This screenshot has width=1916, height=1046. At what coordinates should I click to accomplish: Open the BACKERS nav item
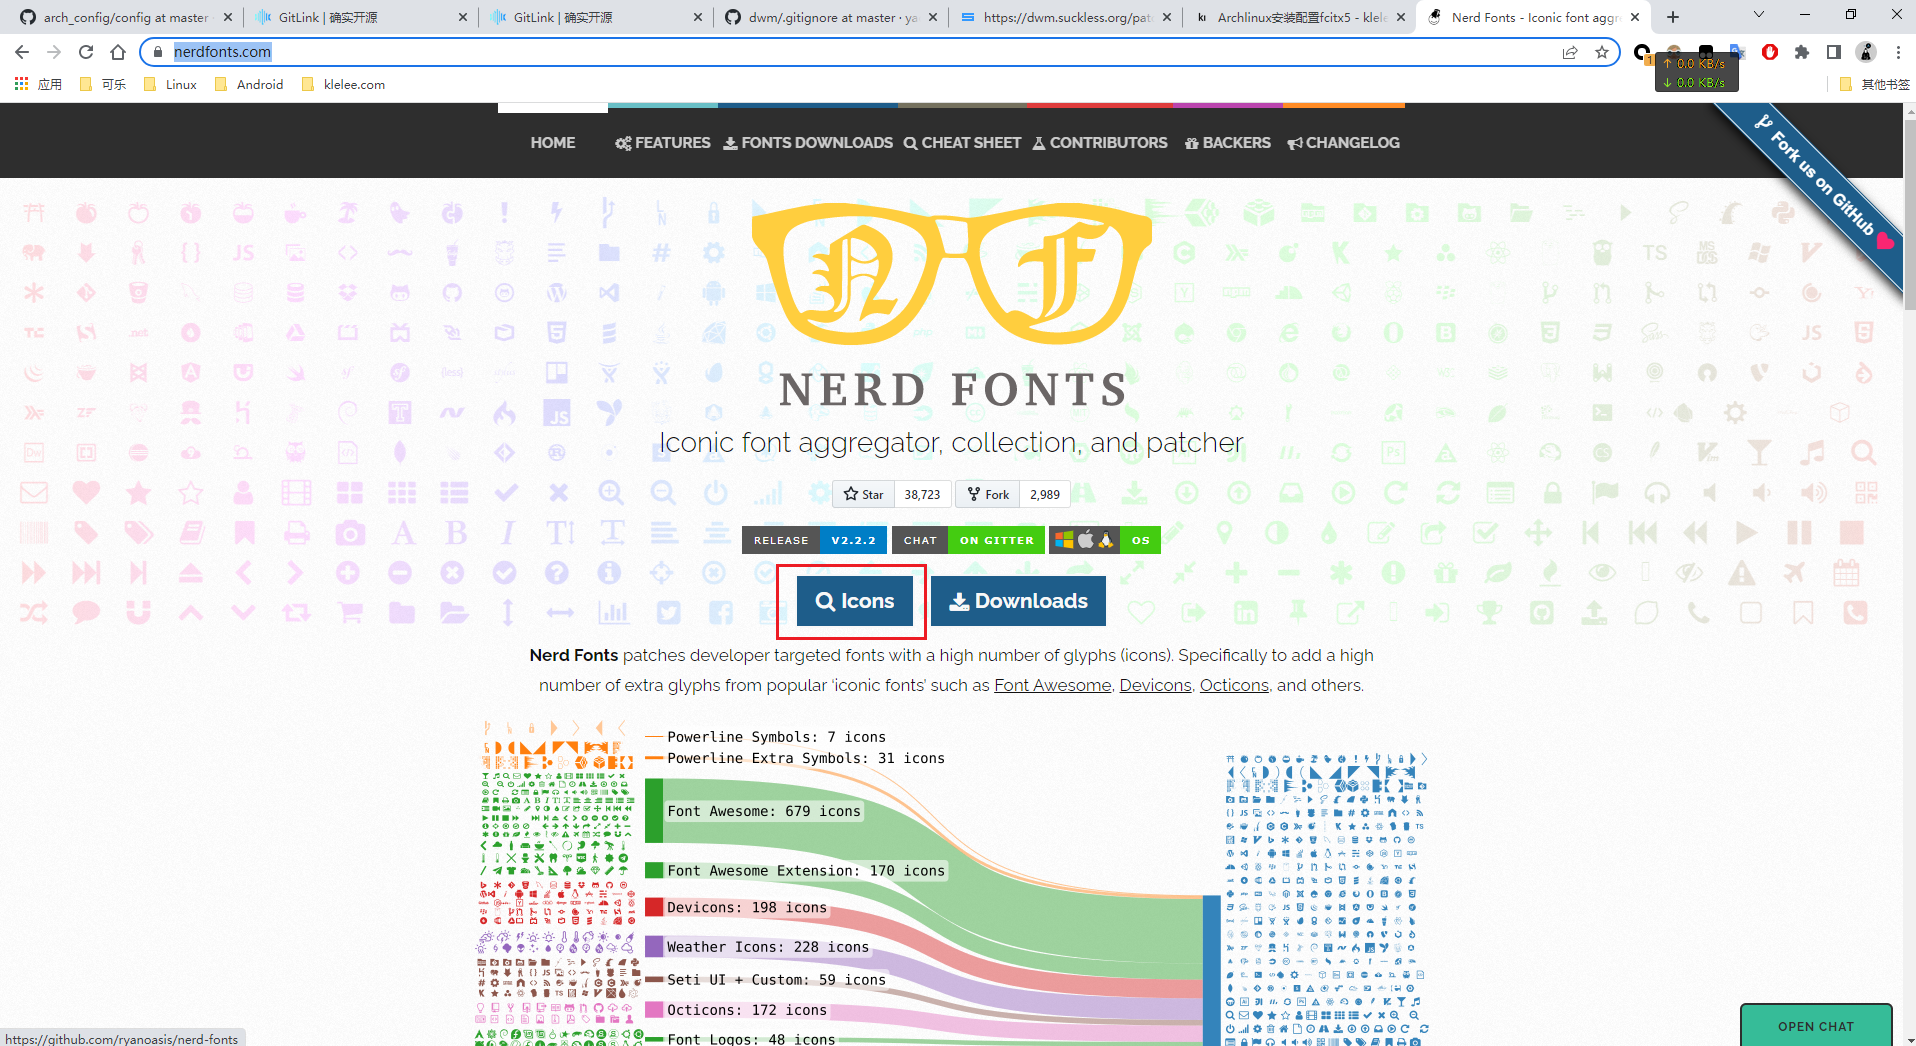pos(1228,143)
